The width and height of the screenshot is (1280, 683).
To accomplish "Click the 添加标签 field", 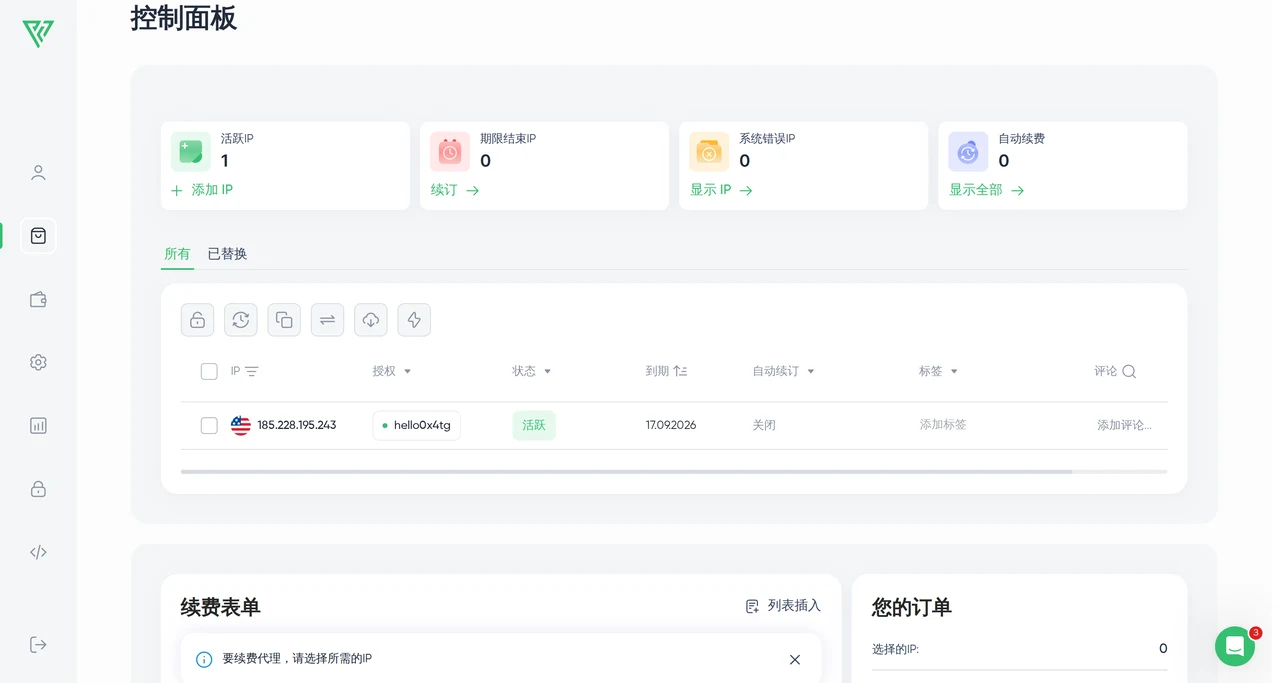I will point(943,425).
